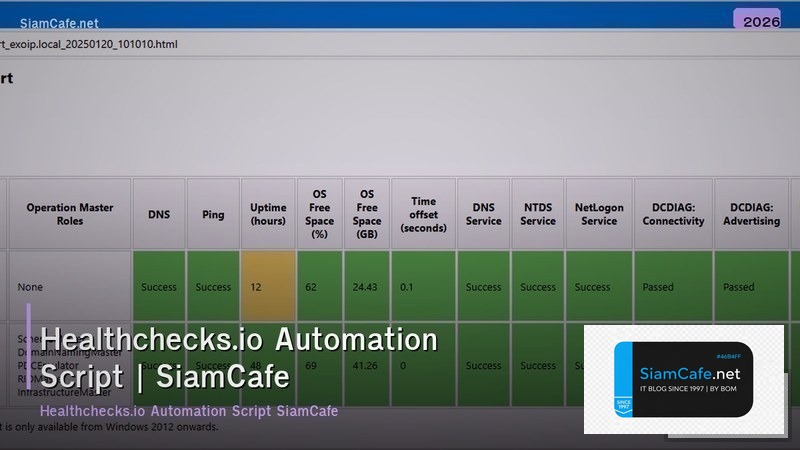Viewport: 800px width, 450px height.
Task: Select the DNS column header
Action: (159, 214)
